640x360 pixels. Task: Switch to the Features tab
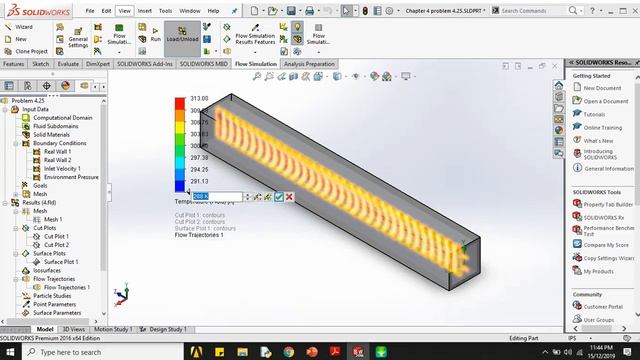click(x=13, y=64)
